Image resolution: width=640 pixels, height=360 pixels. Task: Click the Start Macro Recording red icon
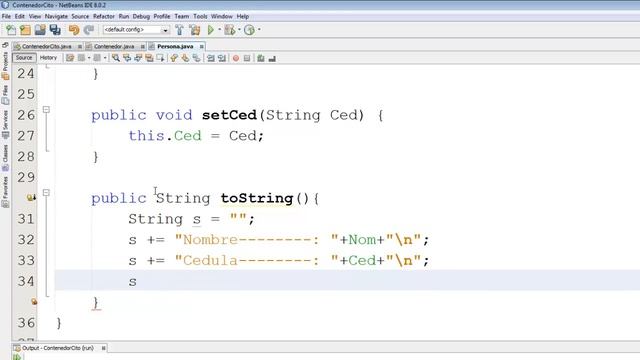[x=236, y=58]
